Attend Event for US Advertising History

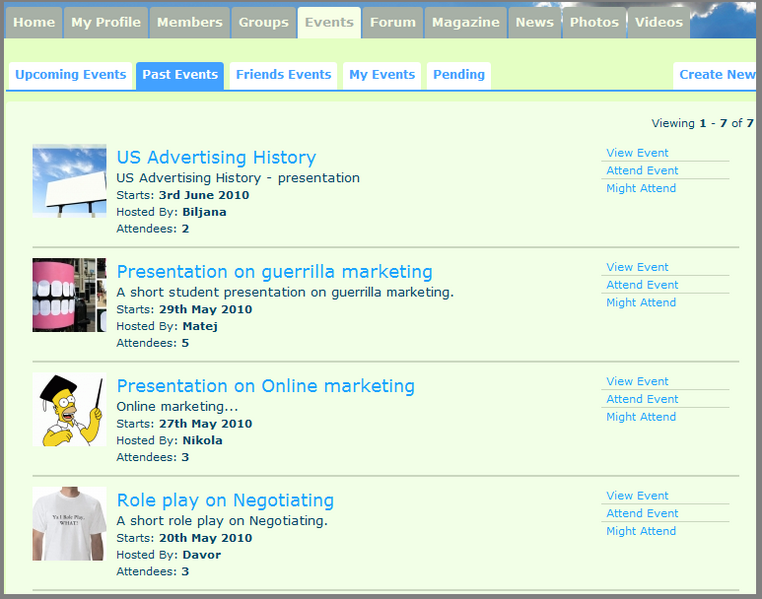pyautogui.click(x=642, y=171)
